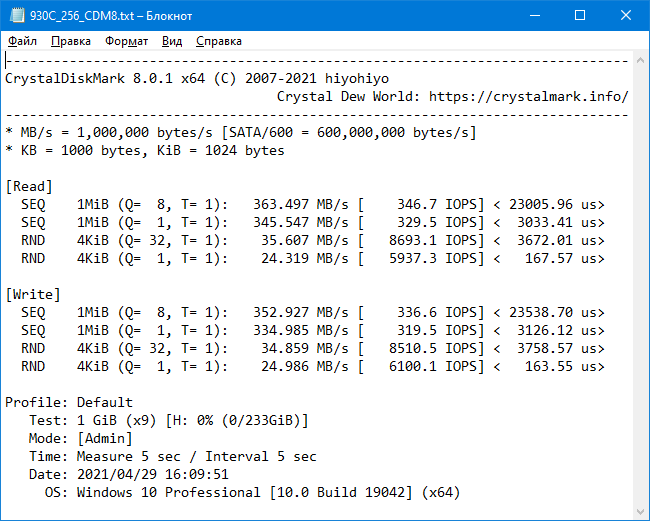Click the [Read] section header
Viewport: 650px width, 521px height.
pyautogui.click(x=29, y=187)
